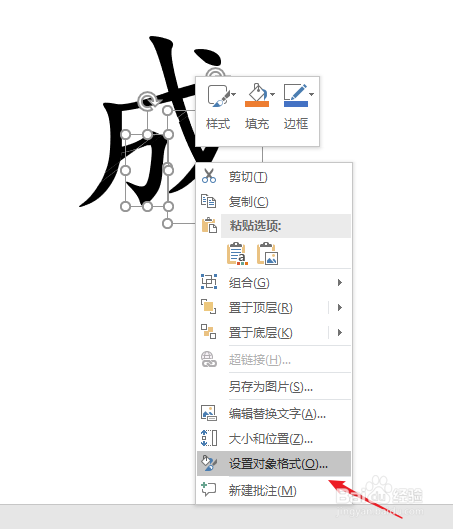Click the 填充 paint bucket icon
Image resolution: width=453 pixels, height=529 pixels.
point(257,91)
